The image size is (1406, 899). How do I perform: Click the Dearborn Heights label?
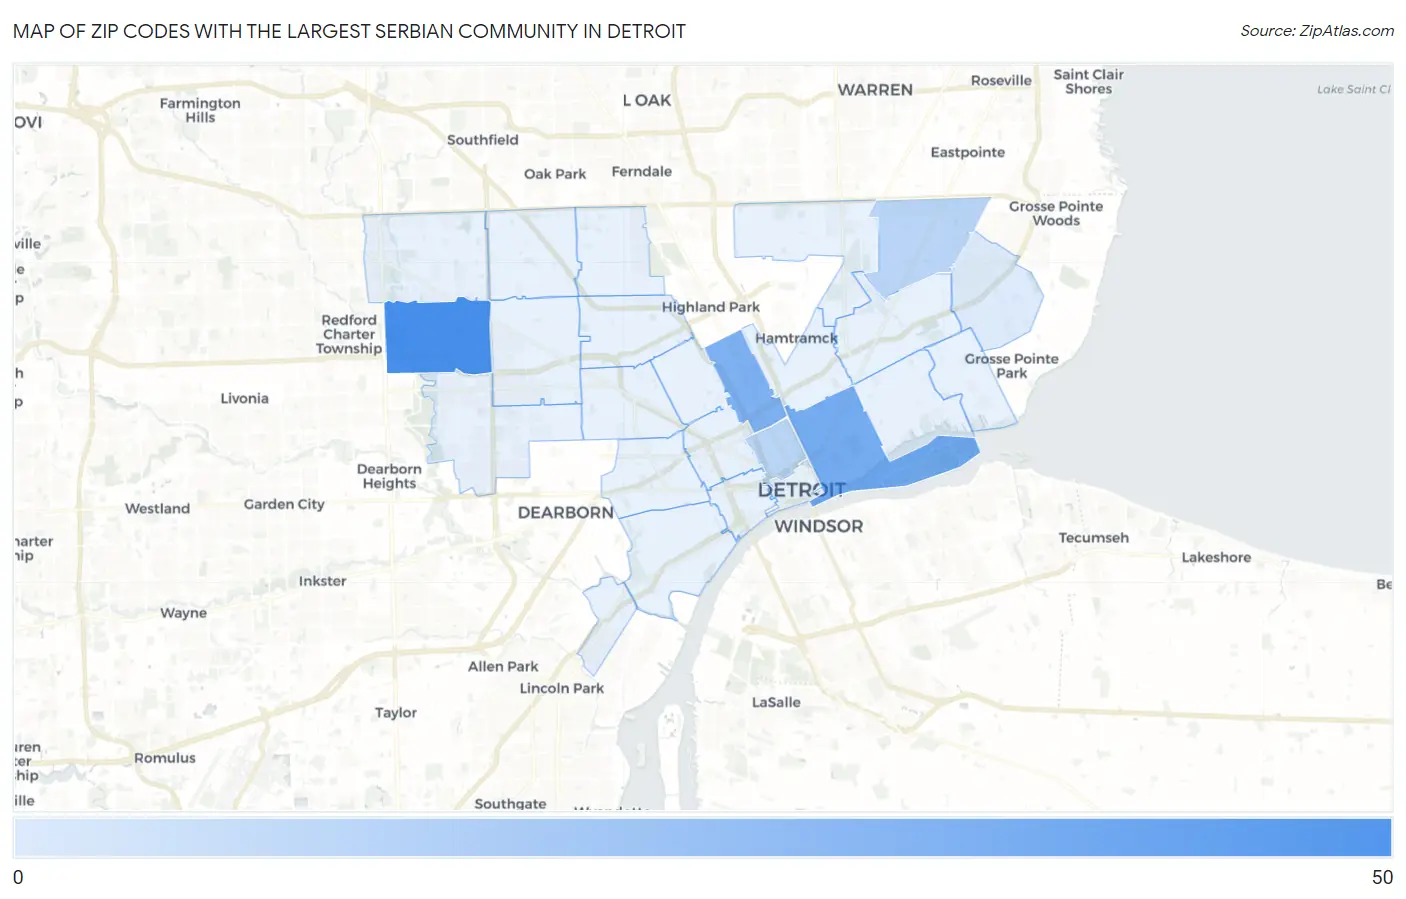point(389,476)
